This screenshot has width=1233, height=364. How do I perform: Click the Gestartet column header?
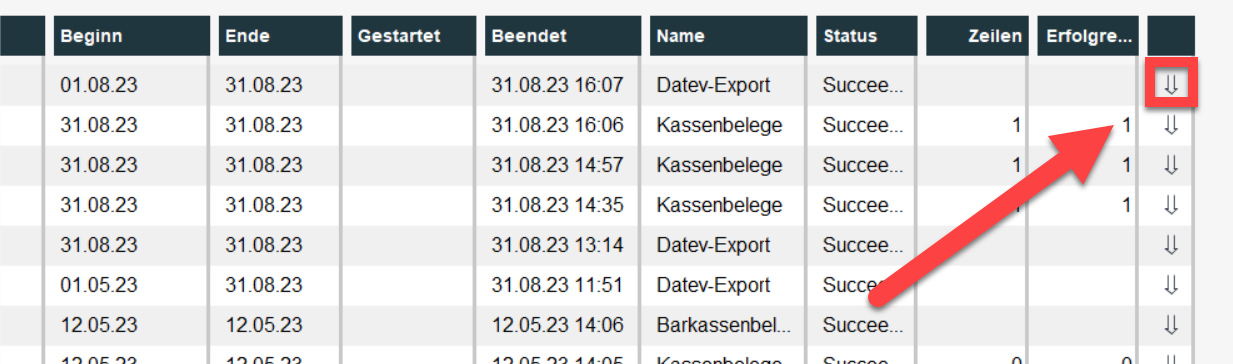412,36
